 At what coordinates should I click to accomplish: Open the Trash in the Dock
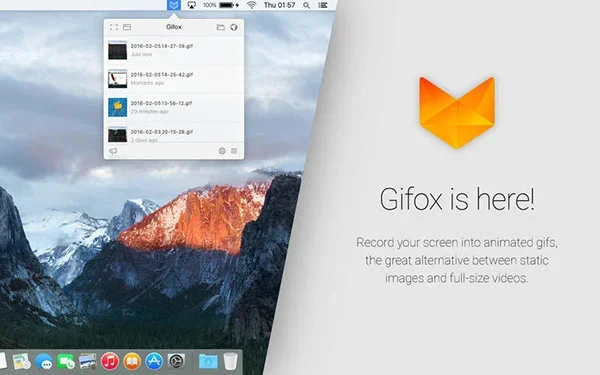click(230, 361)
